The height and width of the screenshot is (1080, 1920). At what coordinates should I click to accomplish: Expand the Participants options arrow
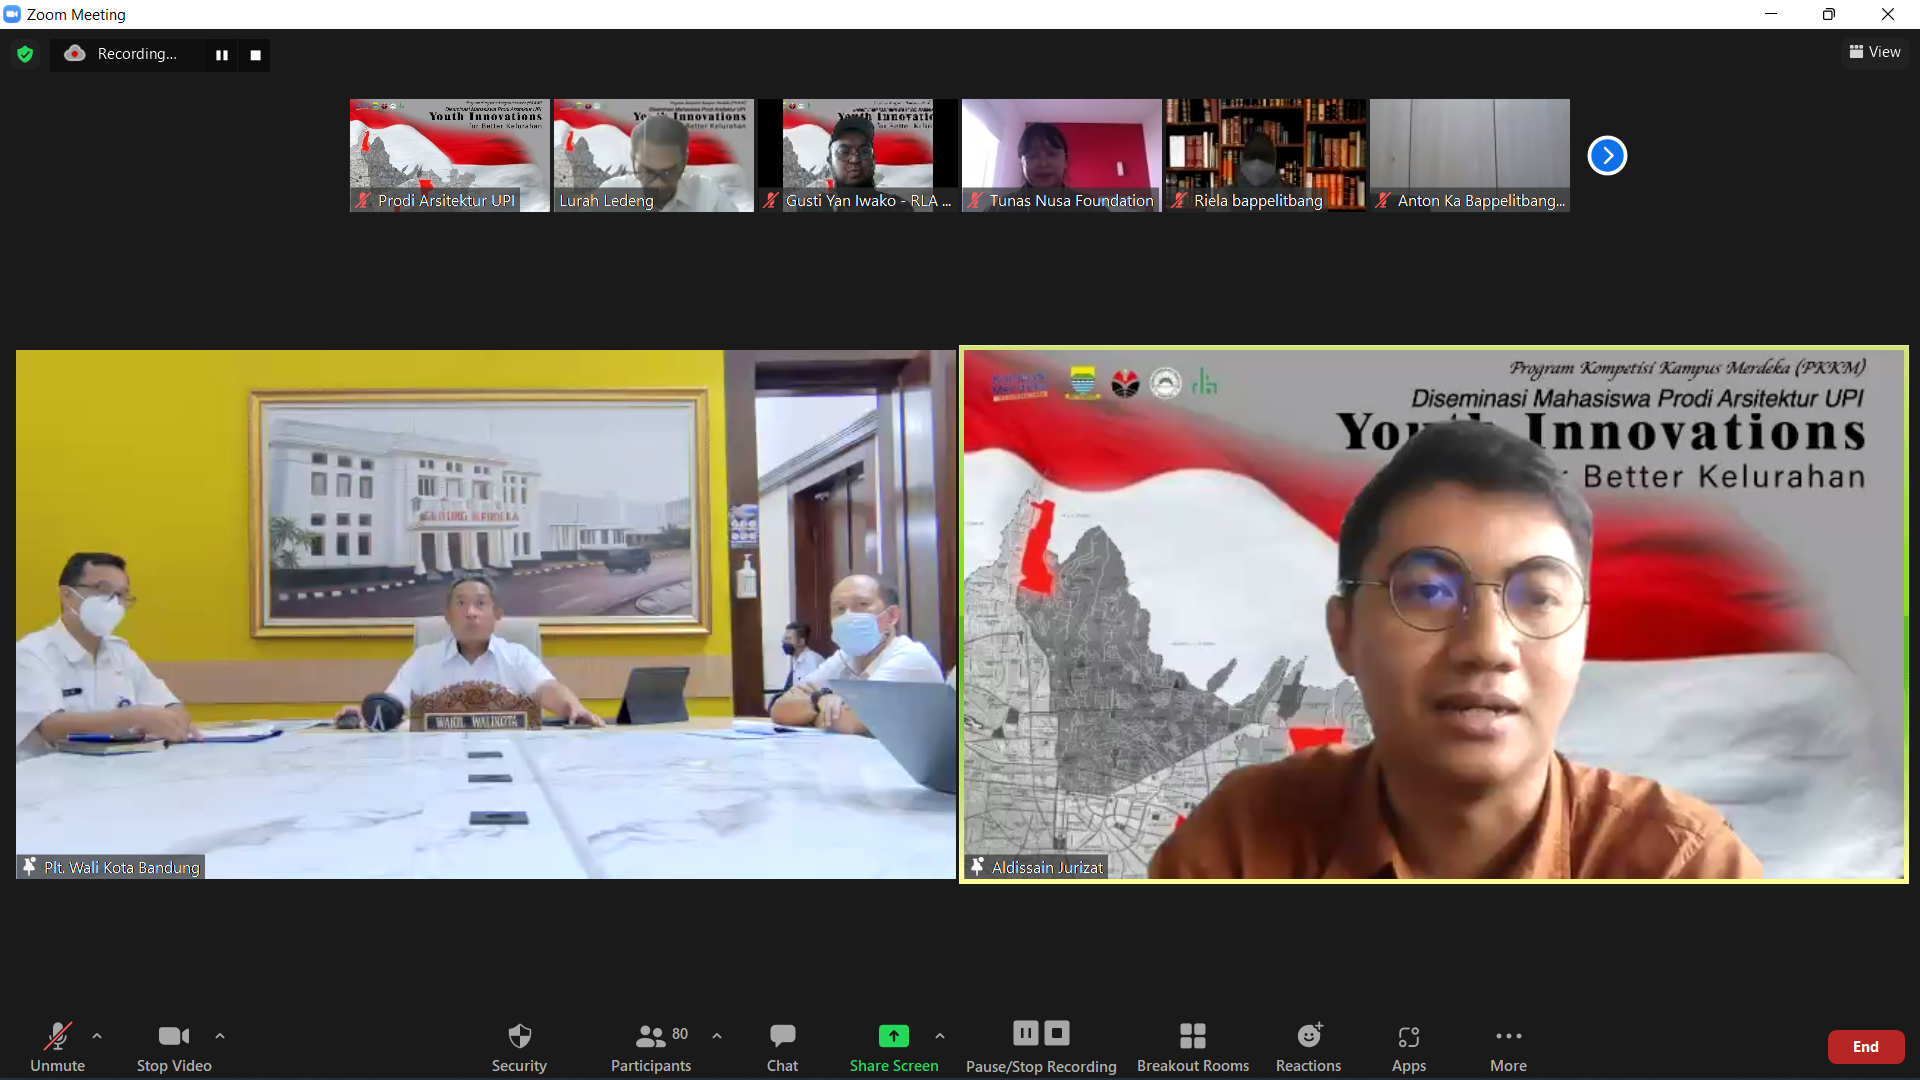click(x=717, y=1036)
